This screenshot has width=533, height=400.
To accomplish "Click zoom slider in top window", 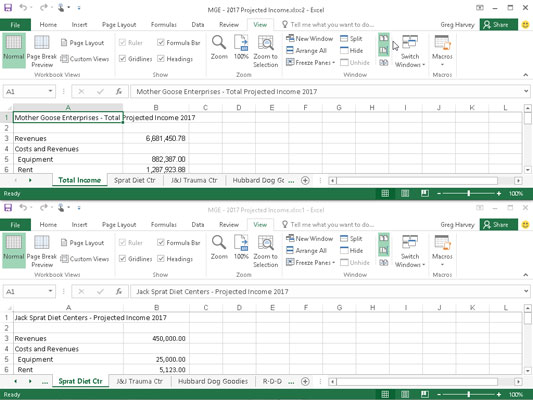I will point(469,193).
